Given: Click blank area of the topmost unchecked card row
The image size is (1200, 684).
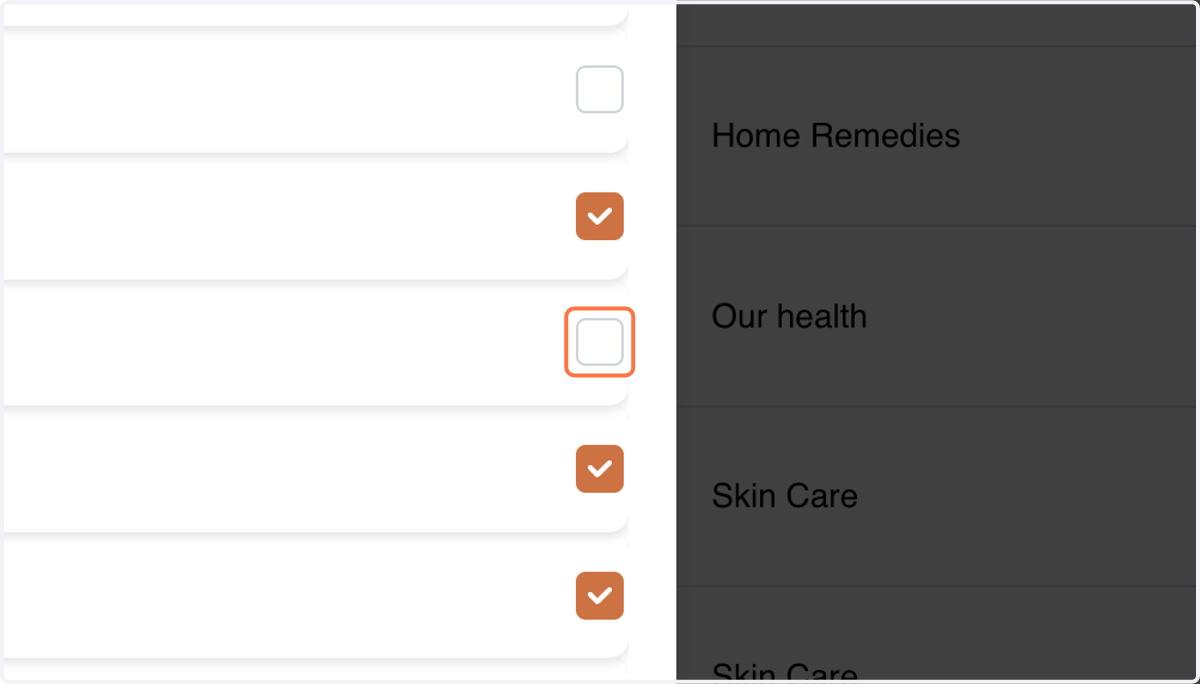Looking at the screenshot, I should (290, 90).
